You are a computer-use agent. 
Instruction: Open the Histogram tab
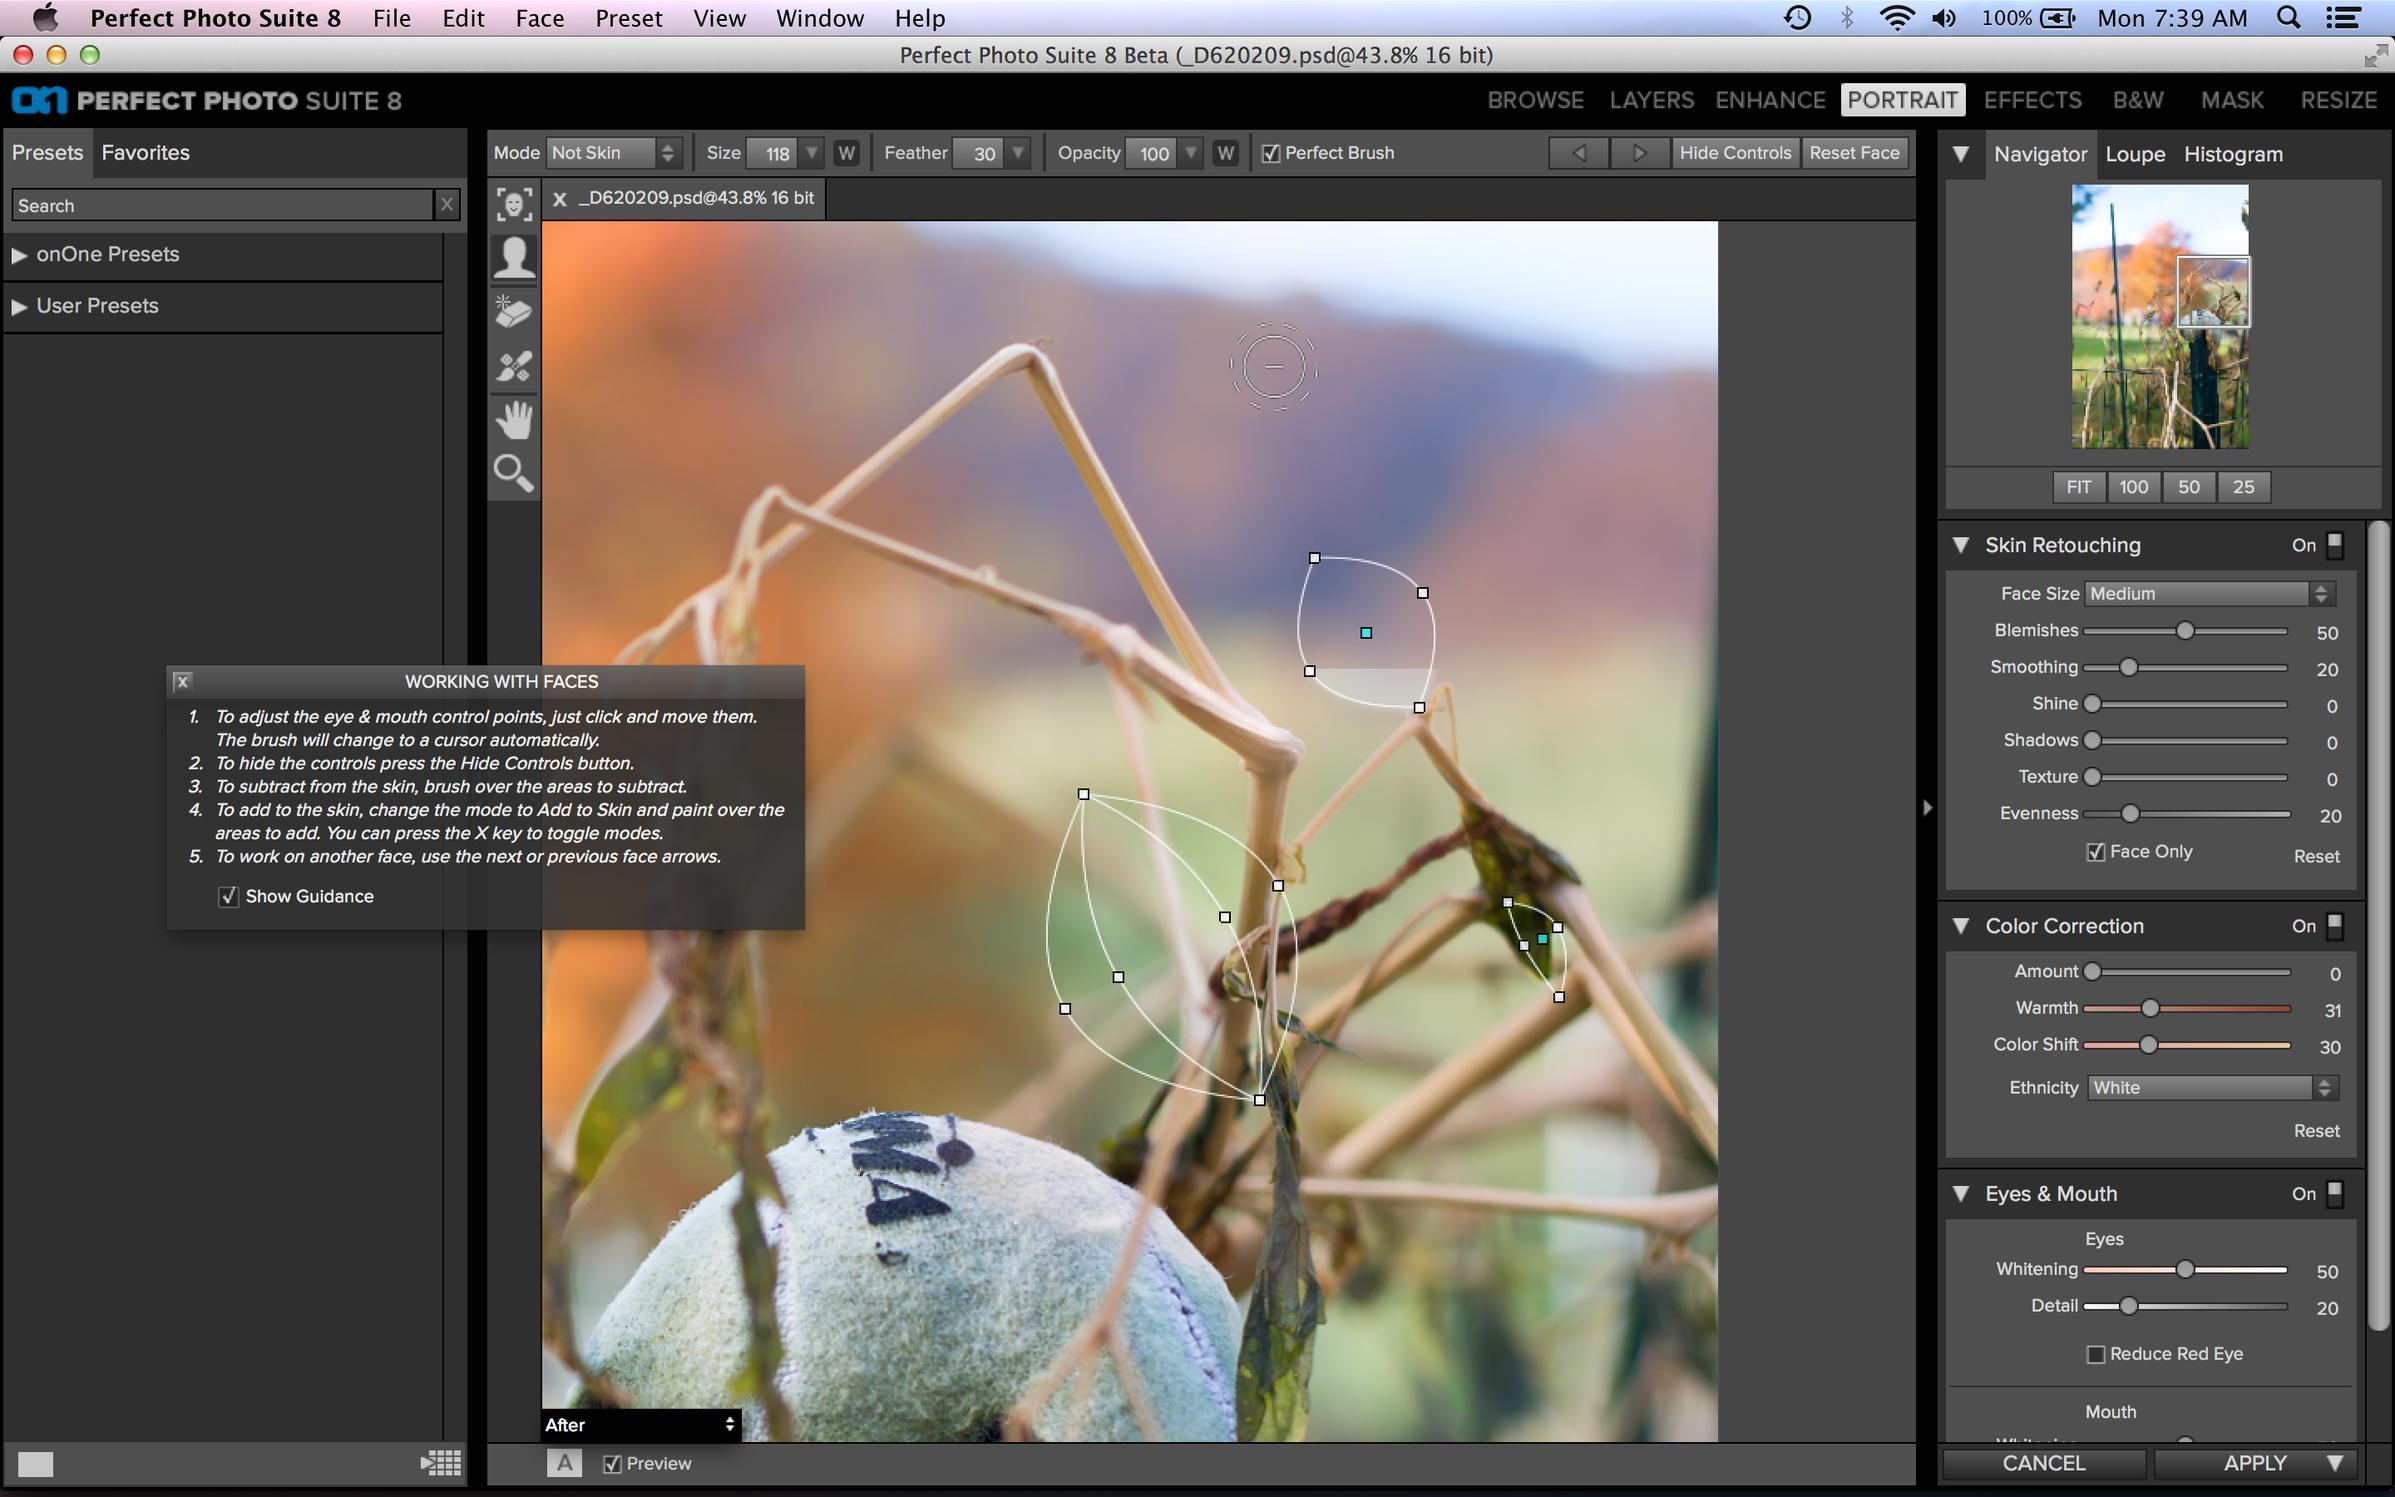(2232, 154)
